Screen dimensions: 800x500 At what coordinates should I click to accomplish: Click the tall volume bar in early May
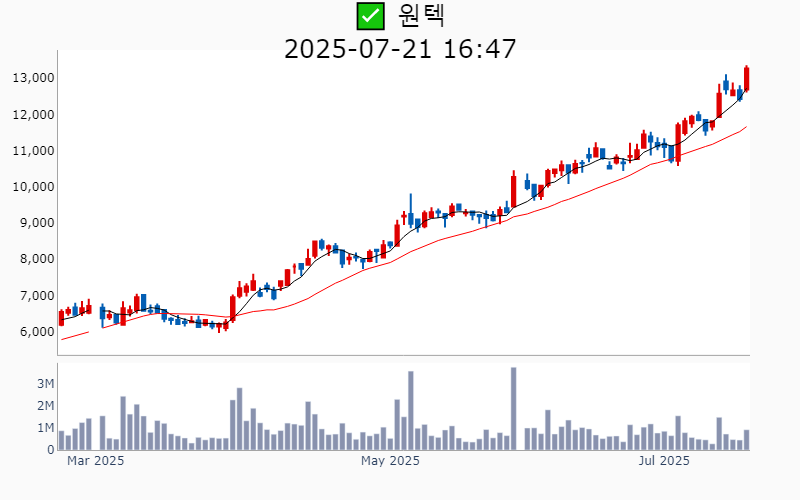(411, 411)
